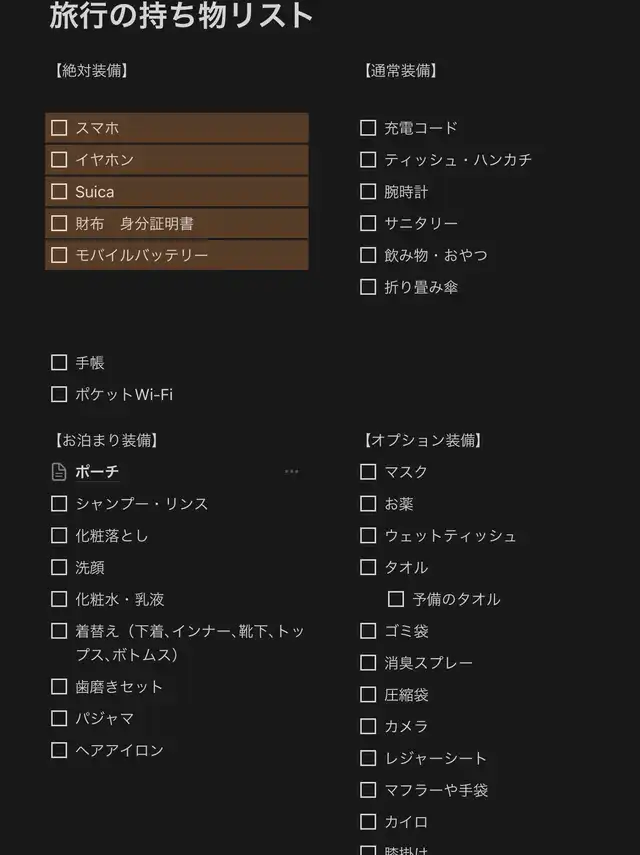640x855 pixels.
Task: Check the ヘアアイロン checkbox
Action: [59, 750]
